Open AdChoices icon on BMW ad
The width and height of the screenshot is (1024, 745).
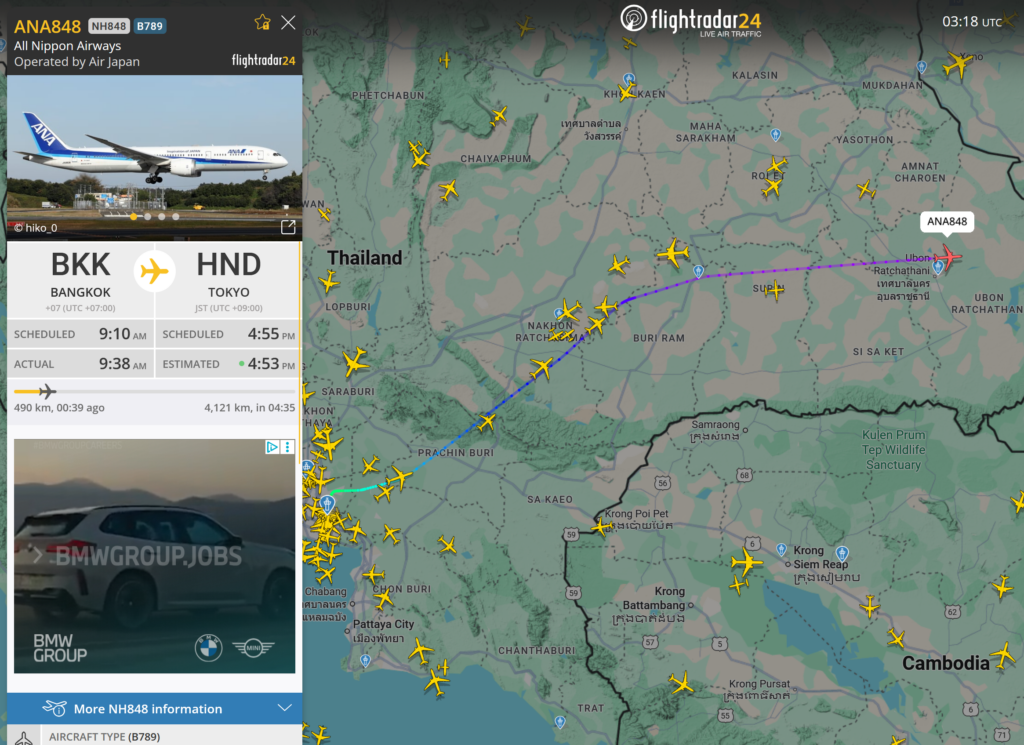pyautogui.click(x=273, y=447)
